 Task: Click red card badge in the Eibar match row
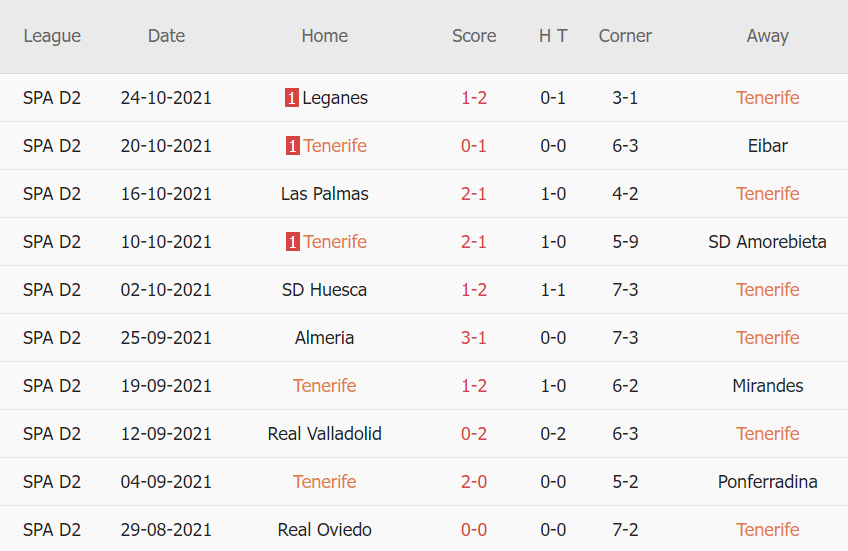coord(292,146)
